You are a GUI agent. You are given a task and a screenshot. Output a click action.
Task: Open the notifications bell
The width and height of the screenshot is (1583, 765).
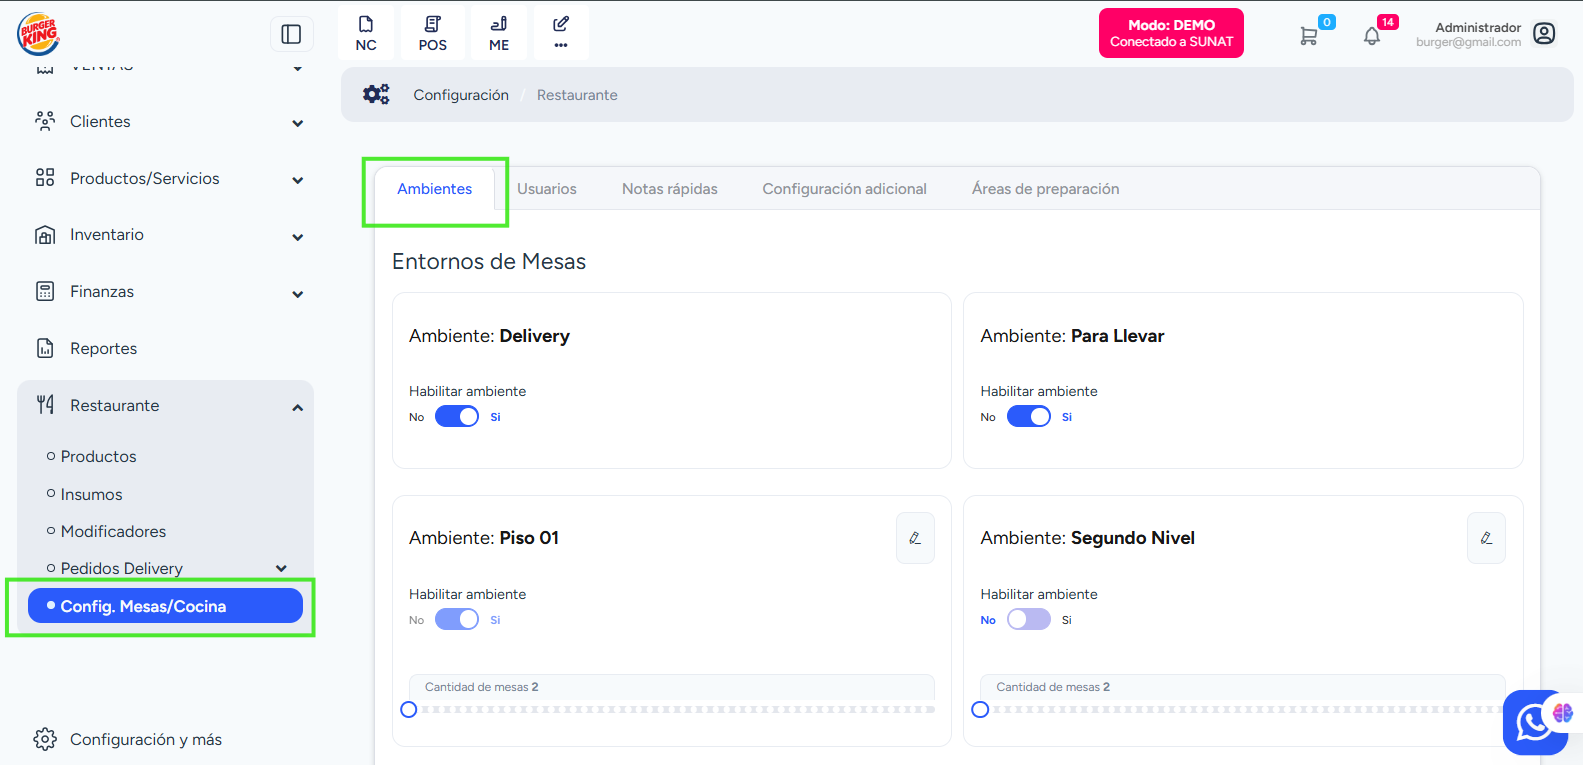(1372, 36)
